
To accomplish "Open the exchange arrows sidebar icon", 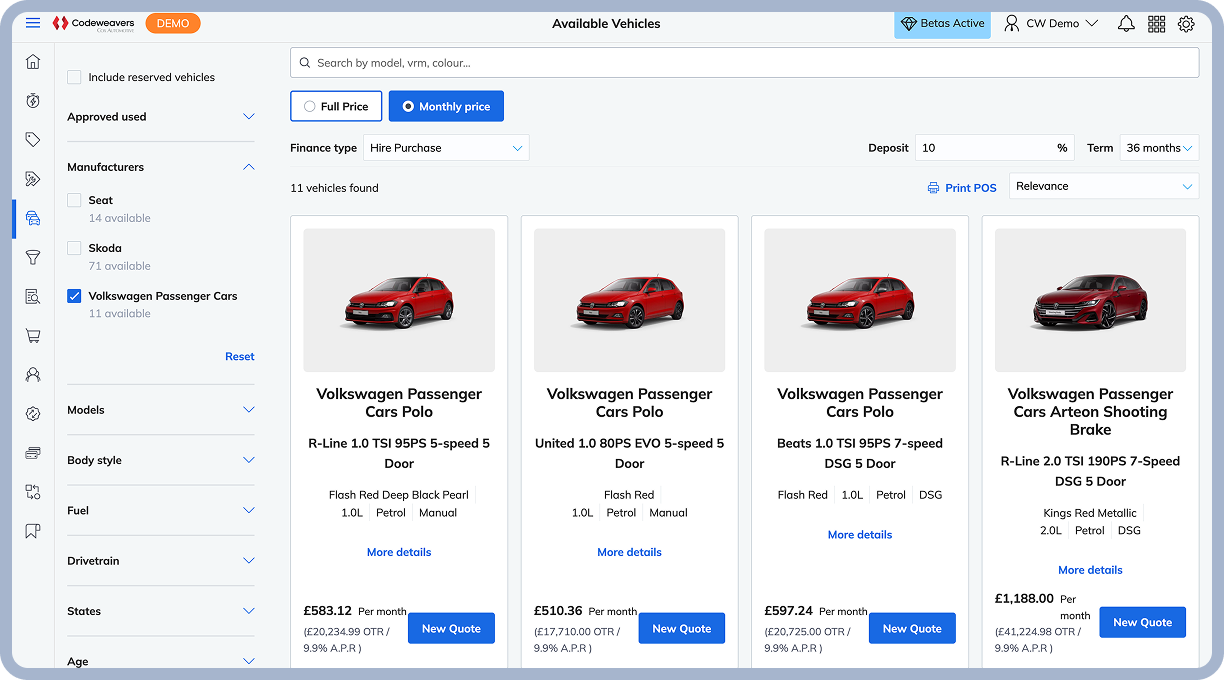I will pyautogui.click(x=33, y=492).
